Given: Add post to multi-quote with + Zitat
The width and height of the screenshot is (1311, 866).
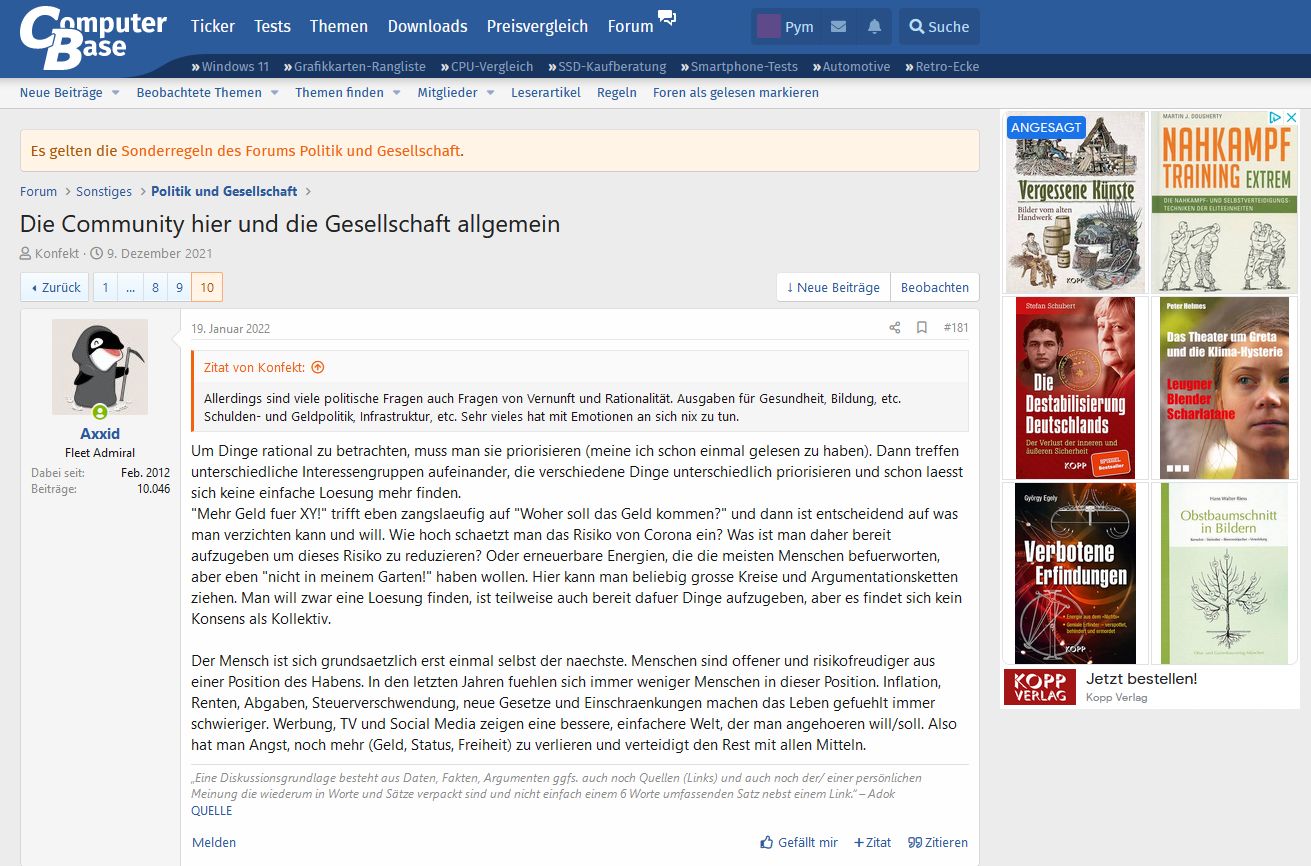Looking at the screenshot, I should (x=873, y=842).
